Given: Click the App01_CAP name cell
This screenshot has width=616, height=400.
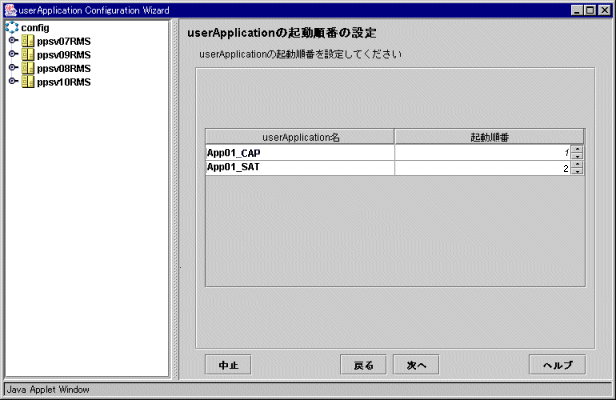Looking at the screenshot, I should coord(300,153).
